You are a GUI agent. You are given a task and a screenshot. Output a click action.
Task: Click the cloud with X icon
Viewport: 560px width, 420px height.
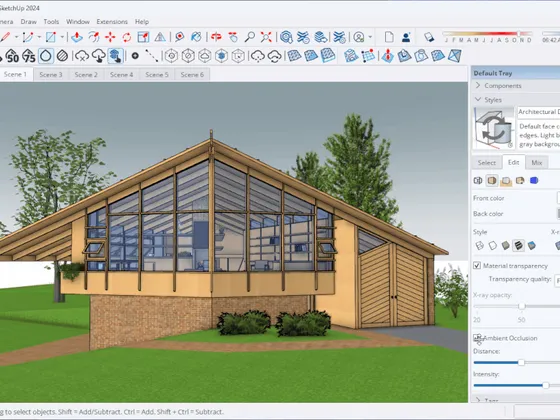pyautogui.click(x=82, y=56)
